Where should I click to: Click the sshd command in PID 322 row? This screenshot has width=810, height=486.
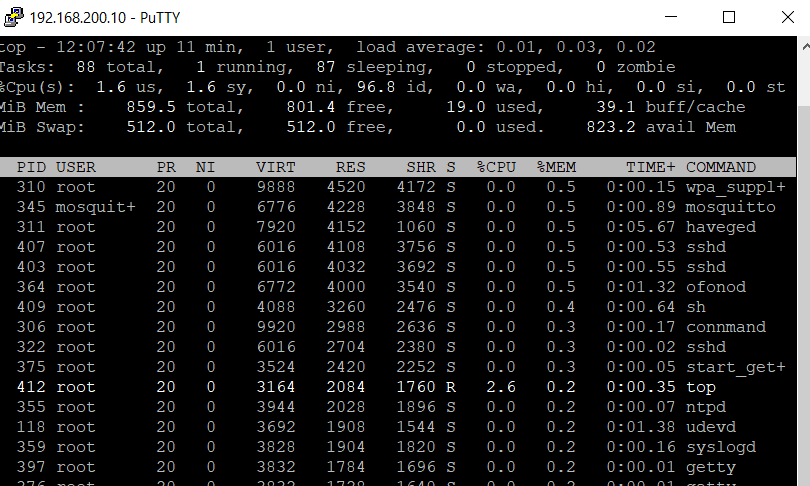[x=706, y=347]
